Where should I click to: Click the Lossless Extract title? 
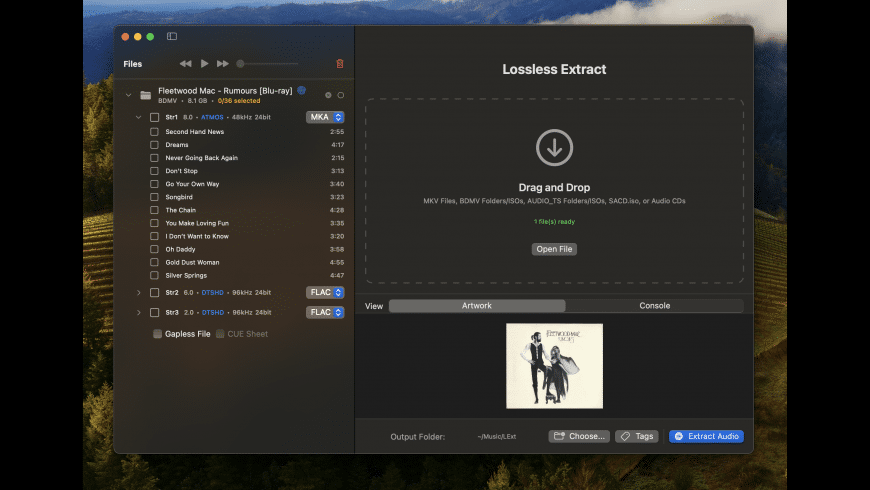point(554,69)
